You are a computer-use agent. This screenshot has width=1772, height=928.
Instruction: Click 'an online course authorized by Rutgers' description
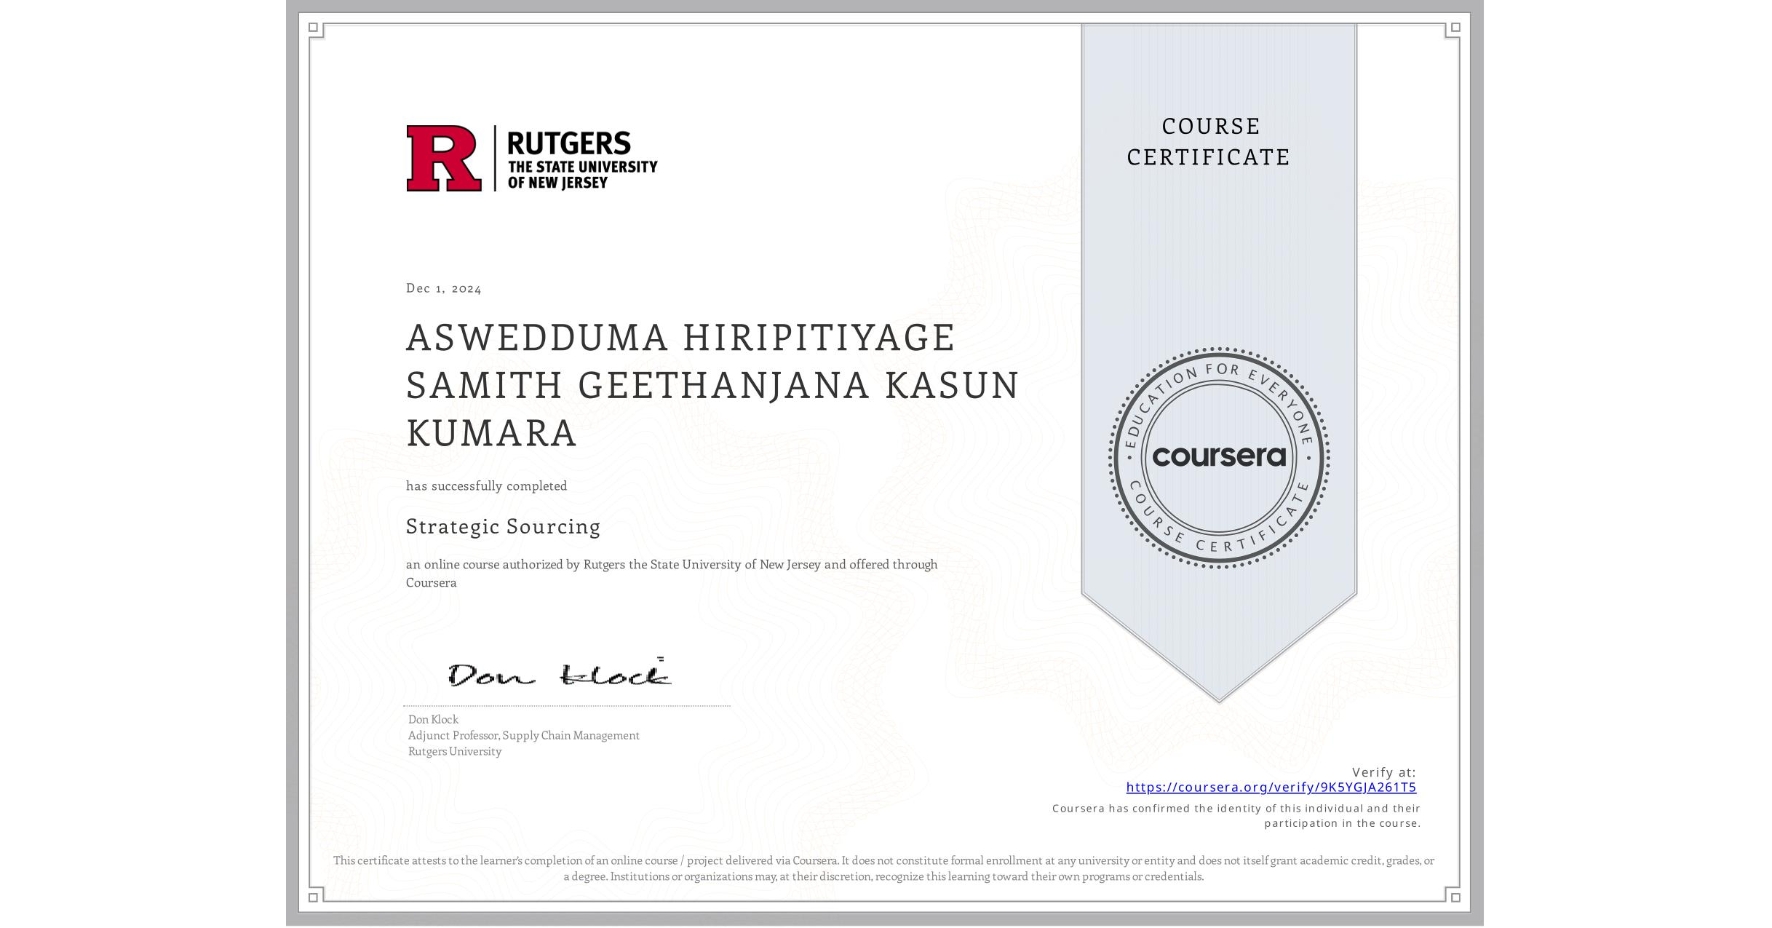tap(672, 573)
